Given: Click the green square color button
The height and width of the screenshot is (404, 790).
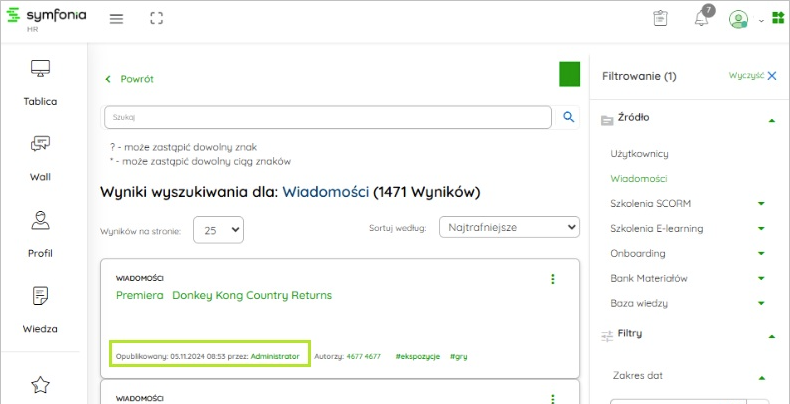Looking at the screenshot, I should tap(569, 75).
